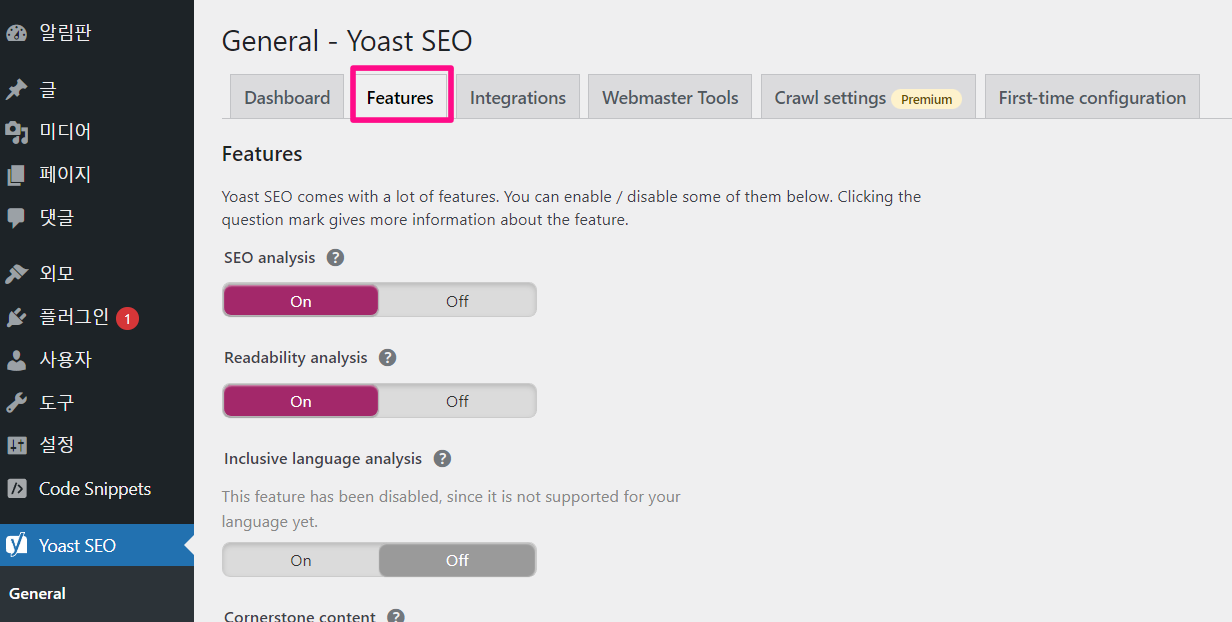
Task: Open the 페이지 menu
Action: click(x=97, y=174)
